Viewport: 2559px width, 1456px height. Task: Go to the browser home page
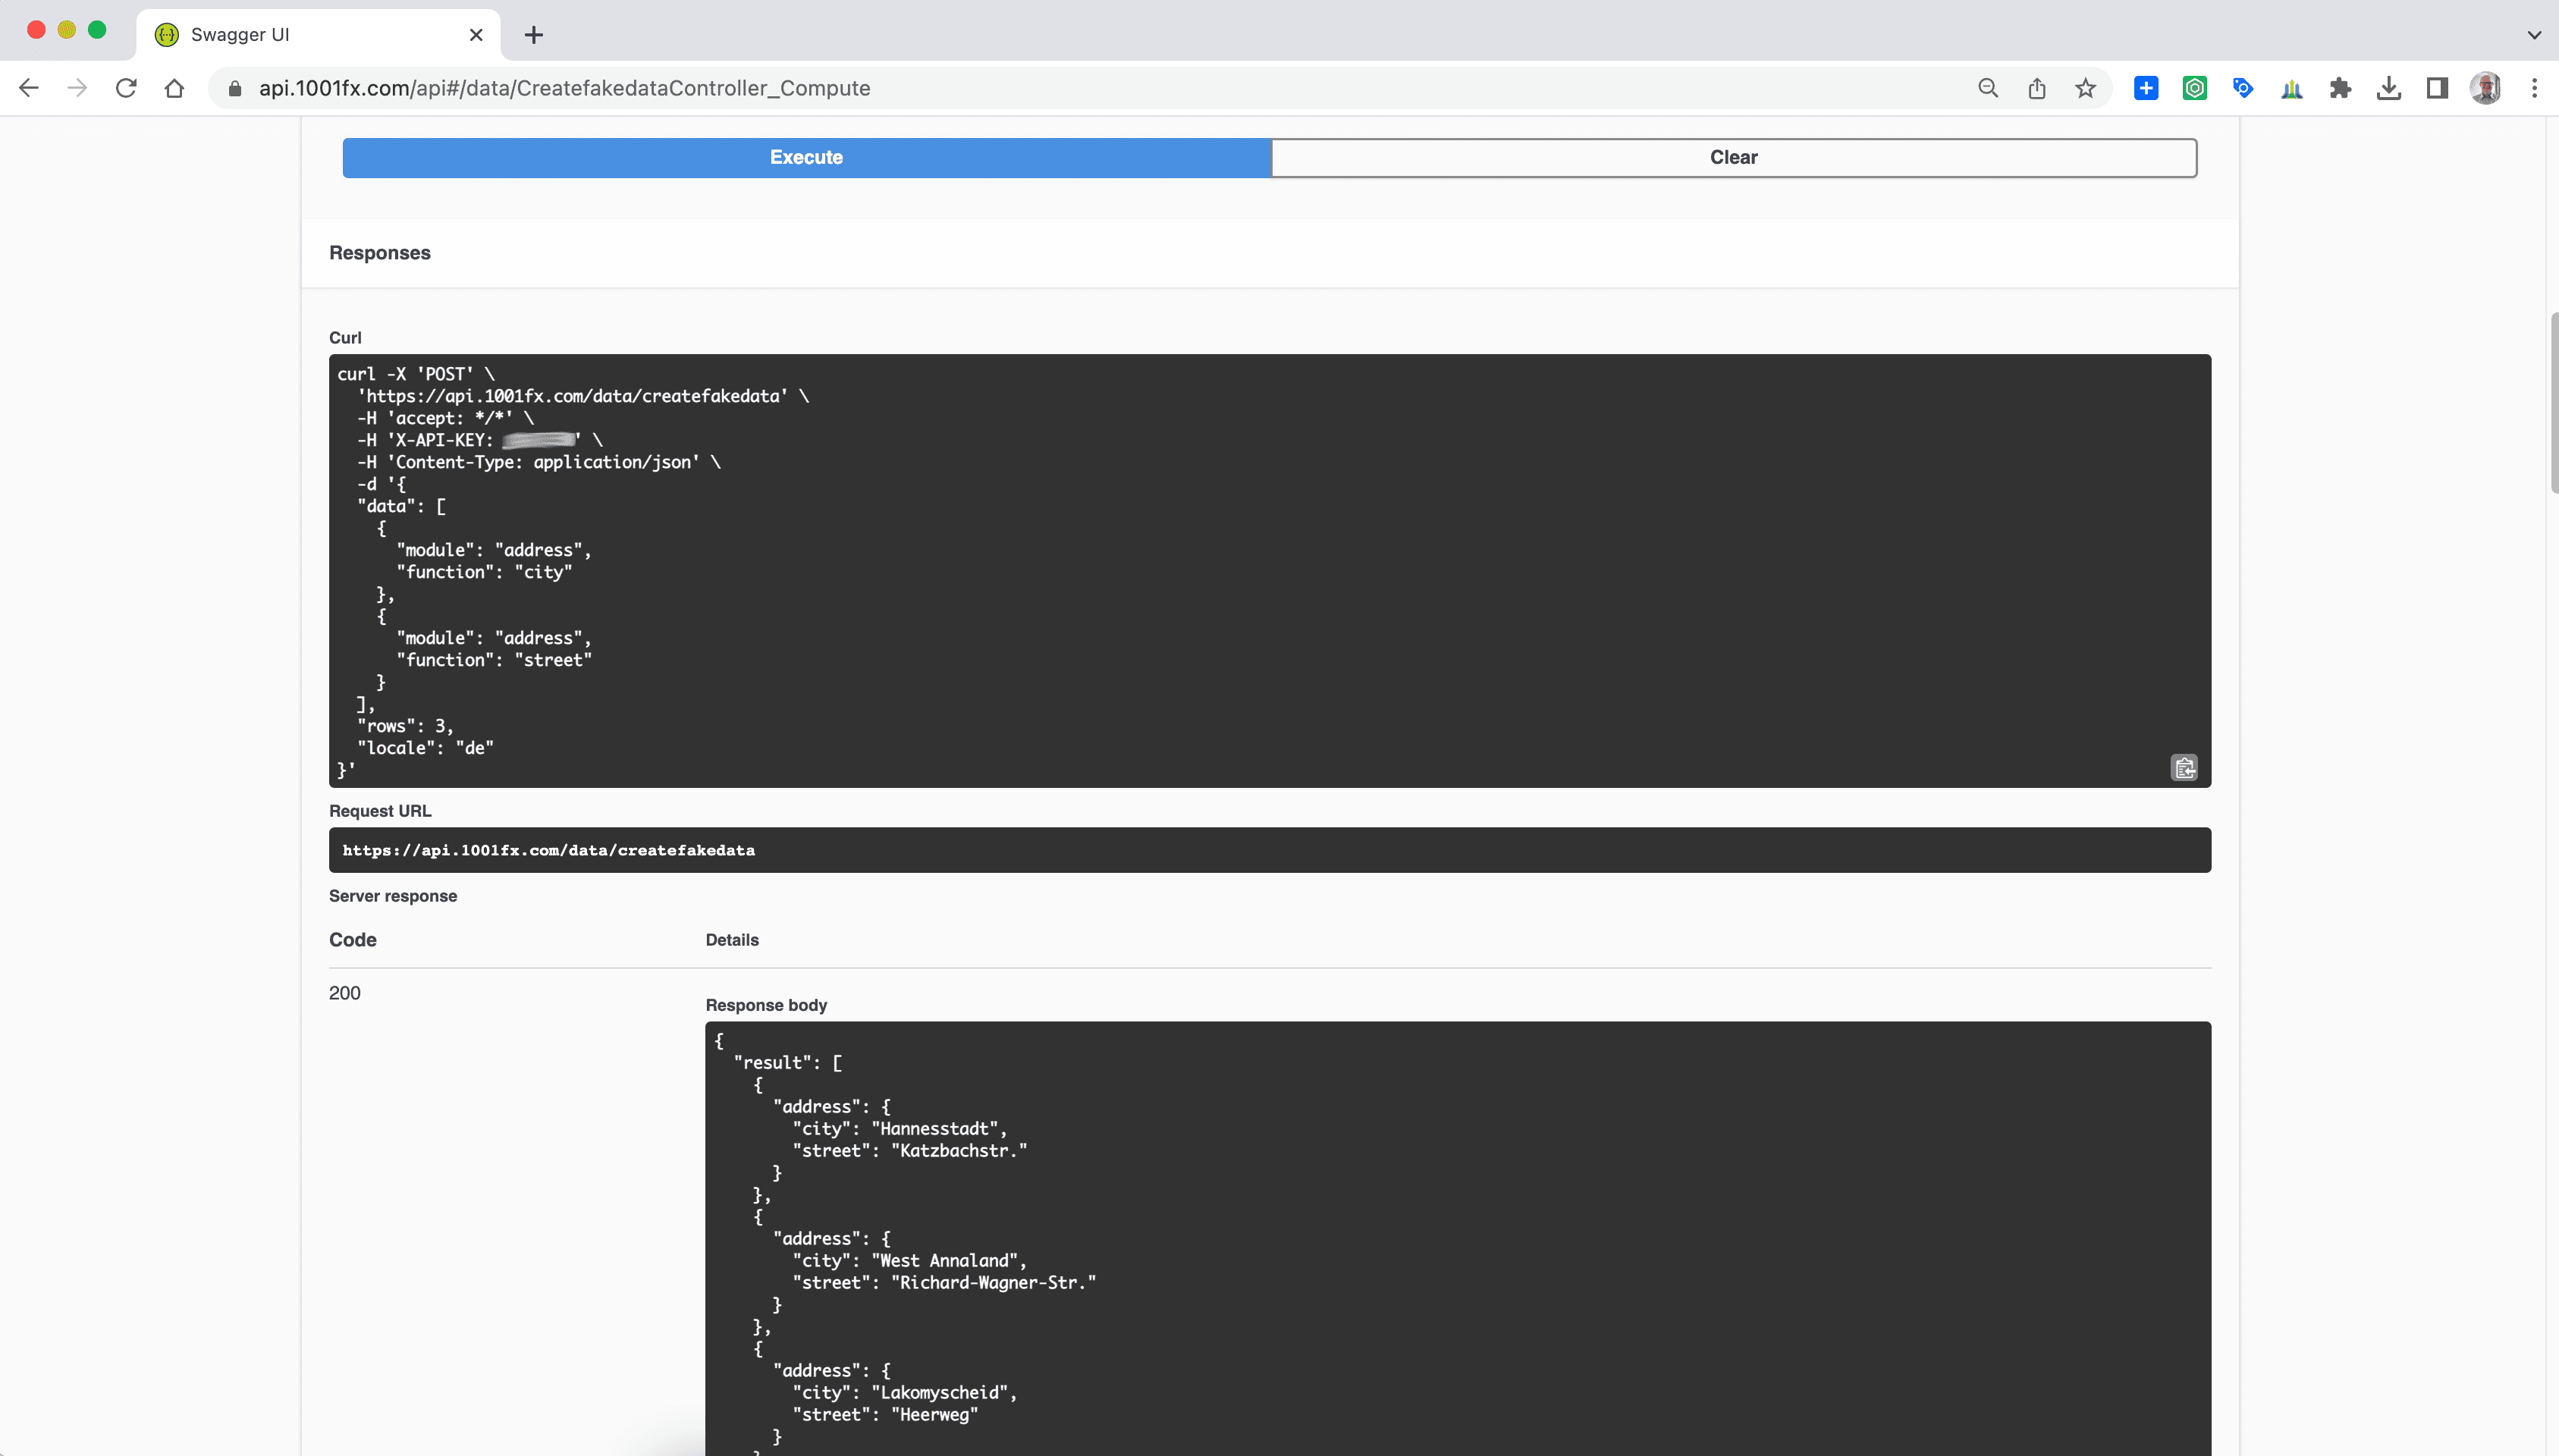(x=174, y=88)
